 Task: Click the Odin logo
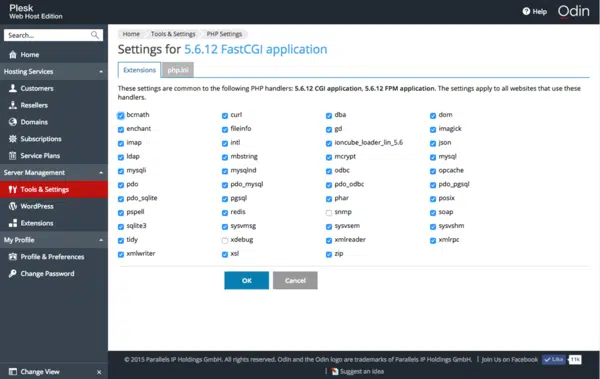point(573,11)
